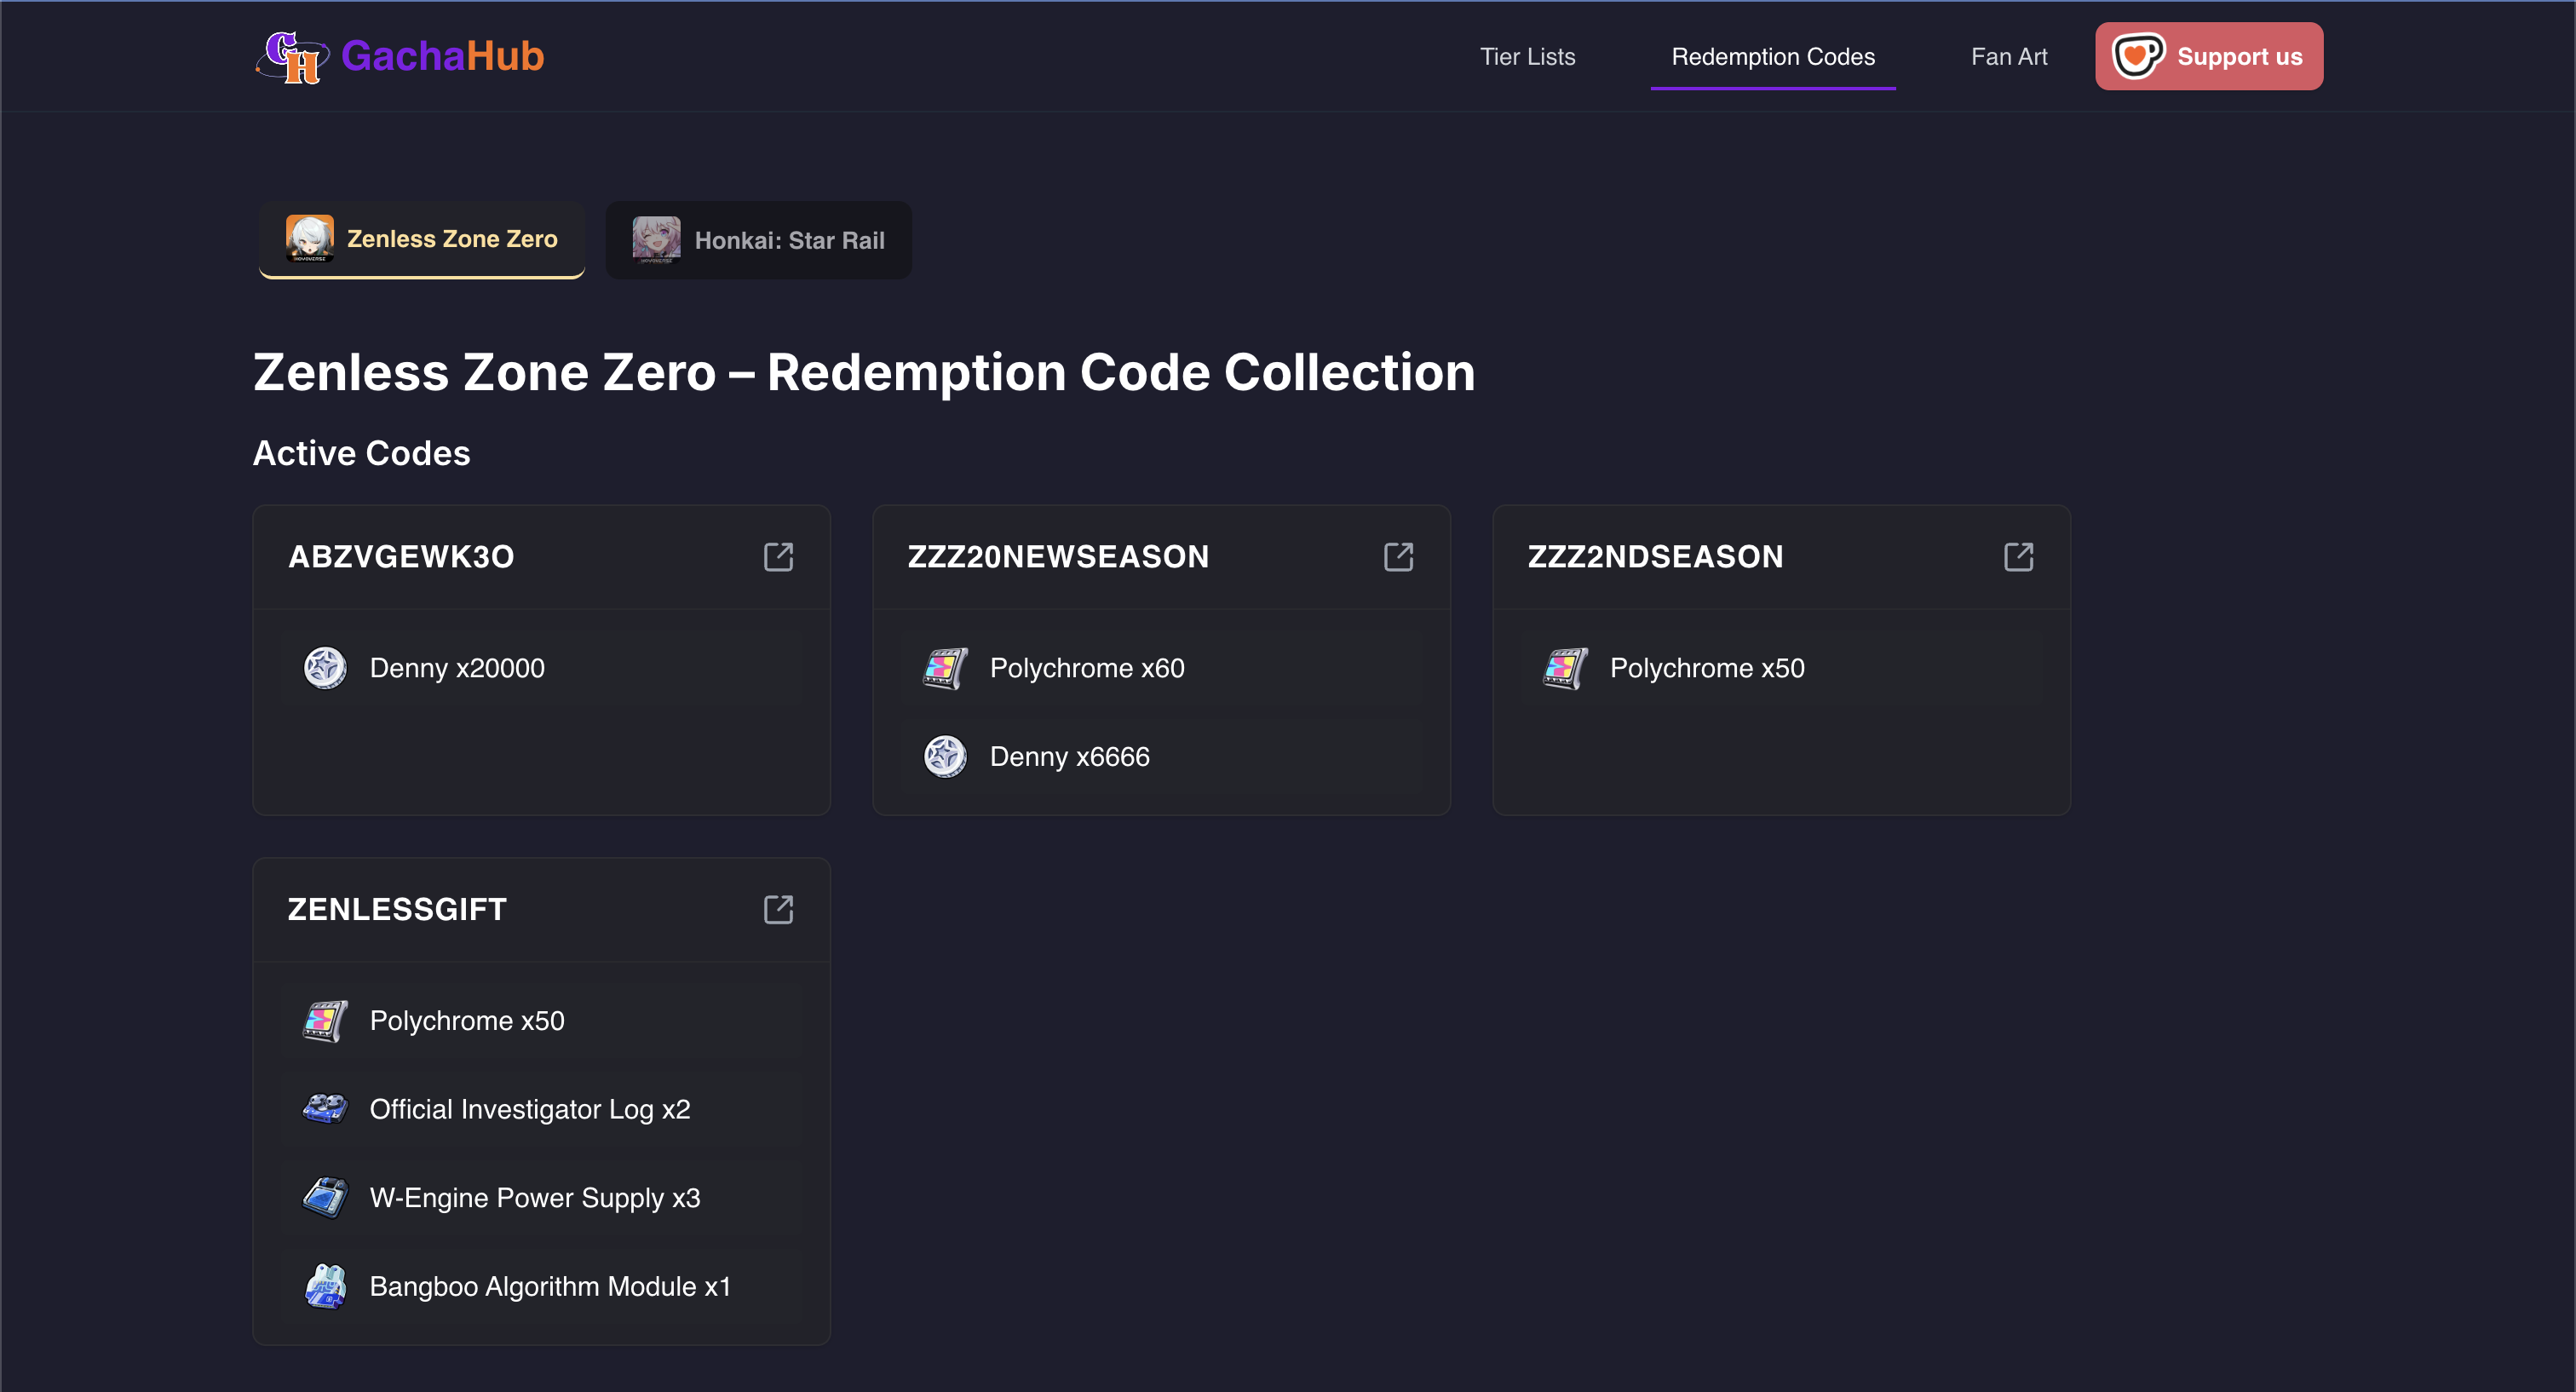The image size is (2576, 1392).
Task: Open the Fan Art page
Action: pyautogui.click(x=2009, y=57)
